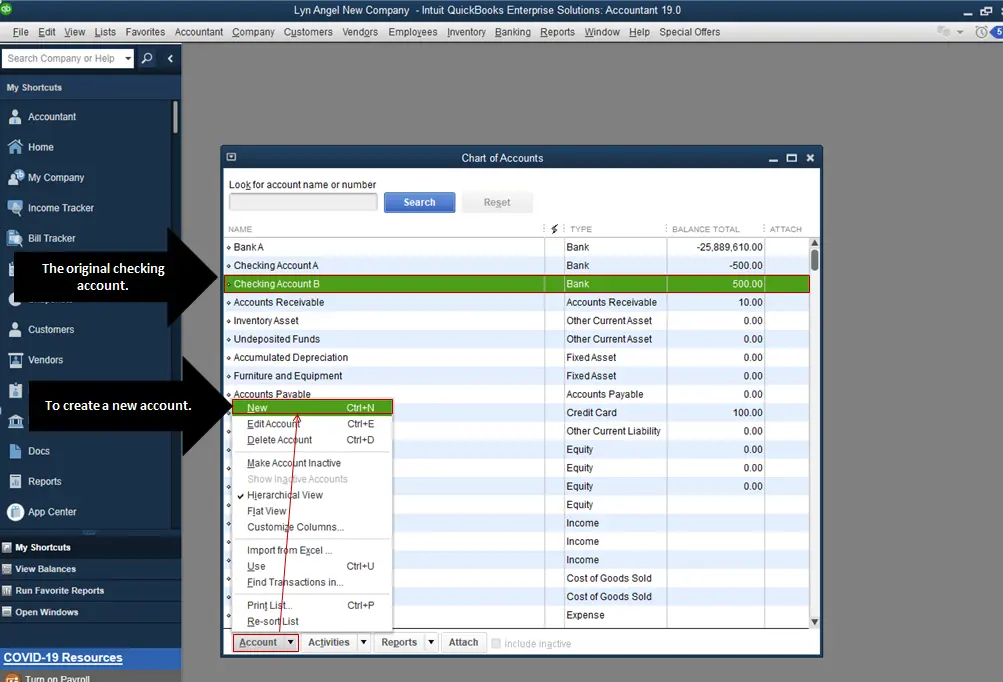The width and height of the screenshot is (1003, 682).
Task: Click the scroll up arrow in account list
Action: coord(814,243)
